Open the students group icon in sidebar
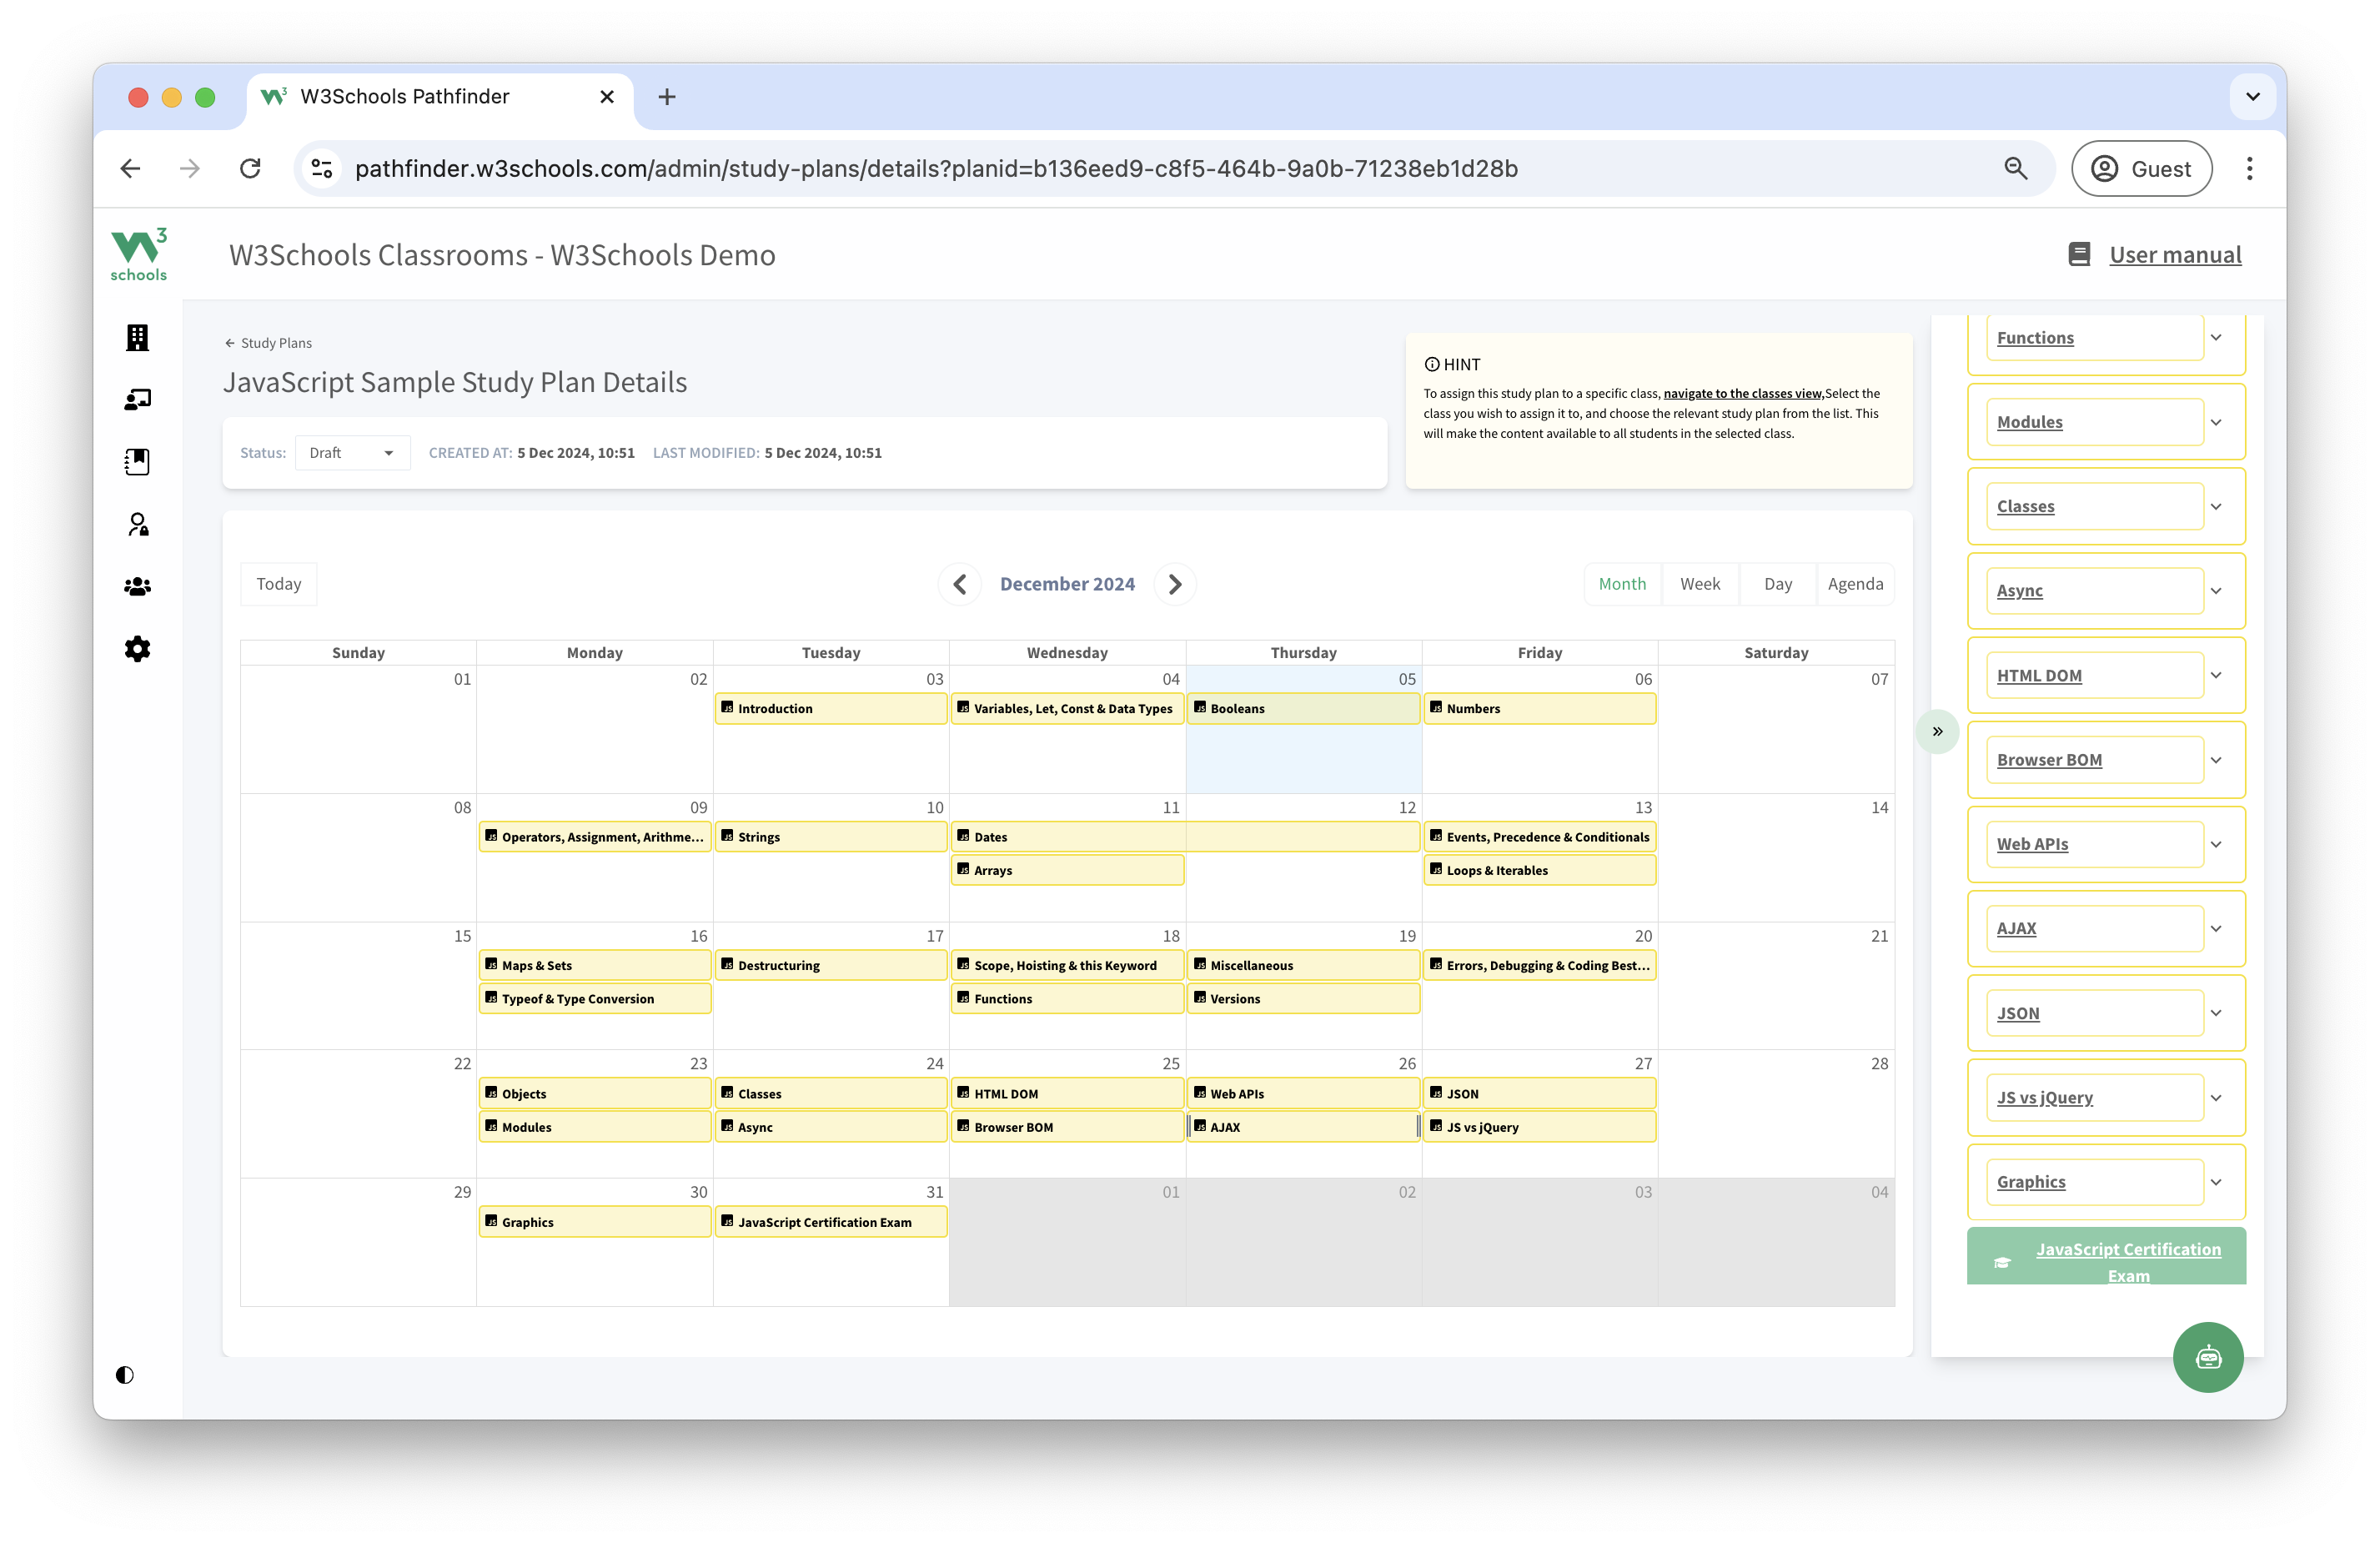Screen dimensions: 2380x1543 pos(137,587)
